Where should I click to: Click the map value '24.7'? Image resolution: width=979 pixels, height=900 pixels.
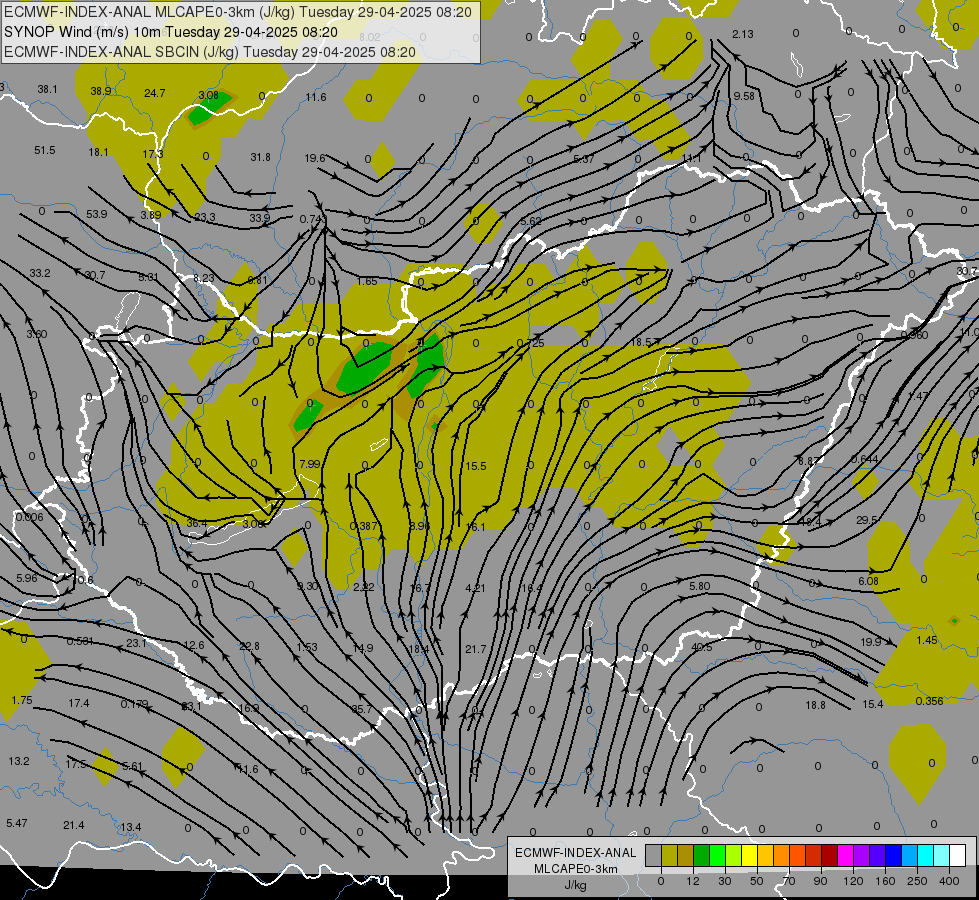click(x=154, y=93)
